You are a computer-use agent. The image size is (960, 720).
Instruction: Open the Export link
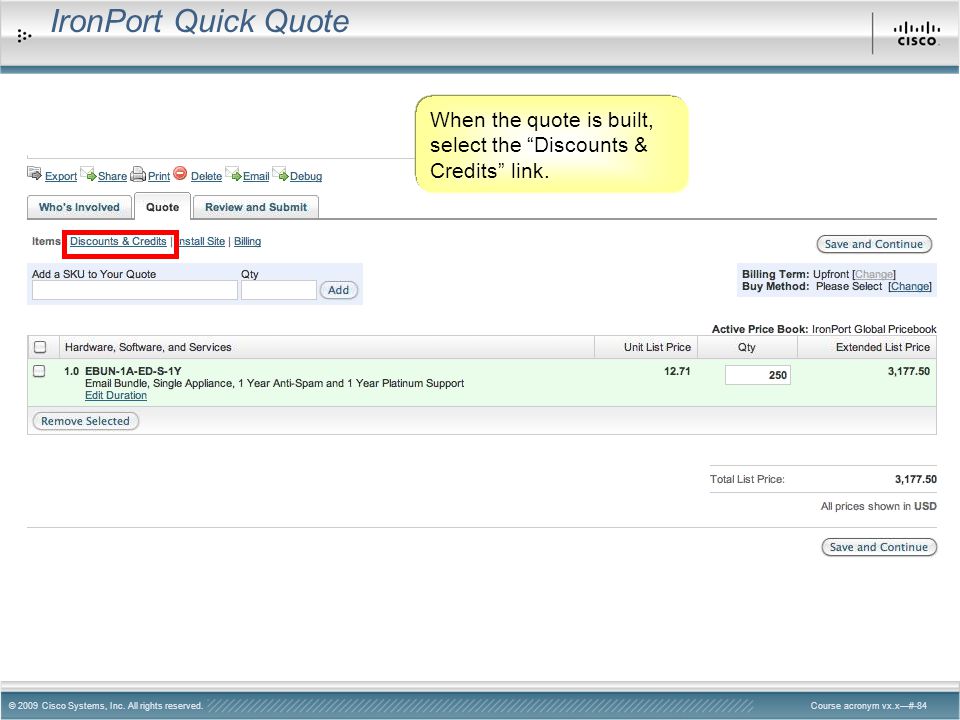[61, 176]
